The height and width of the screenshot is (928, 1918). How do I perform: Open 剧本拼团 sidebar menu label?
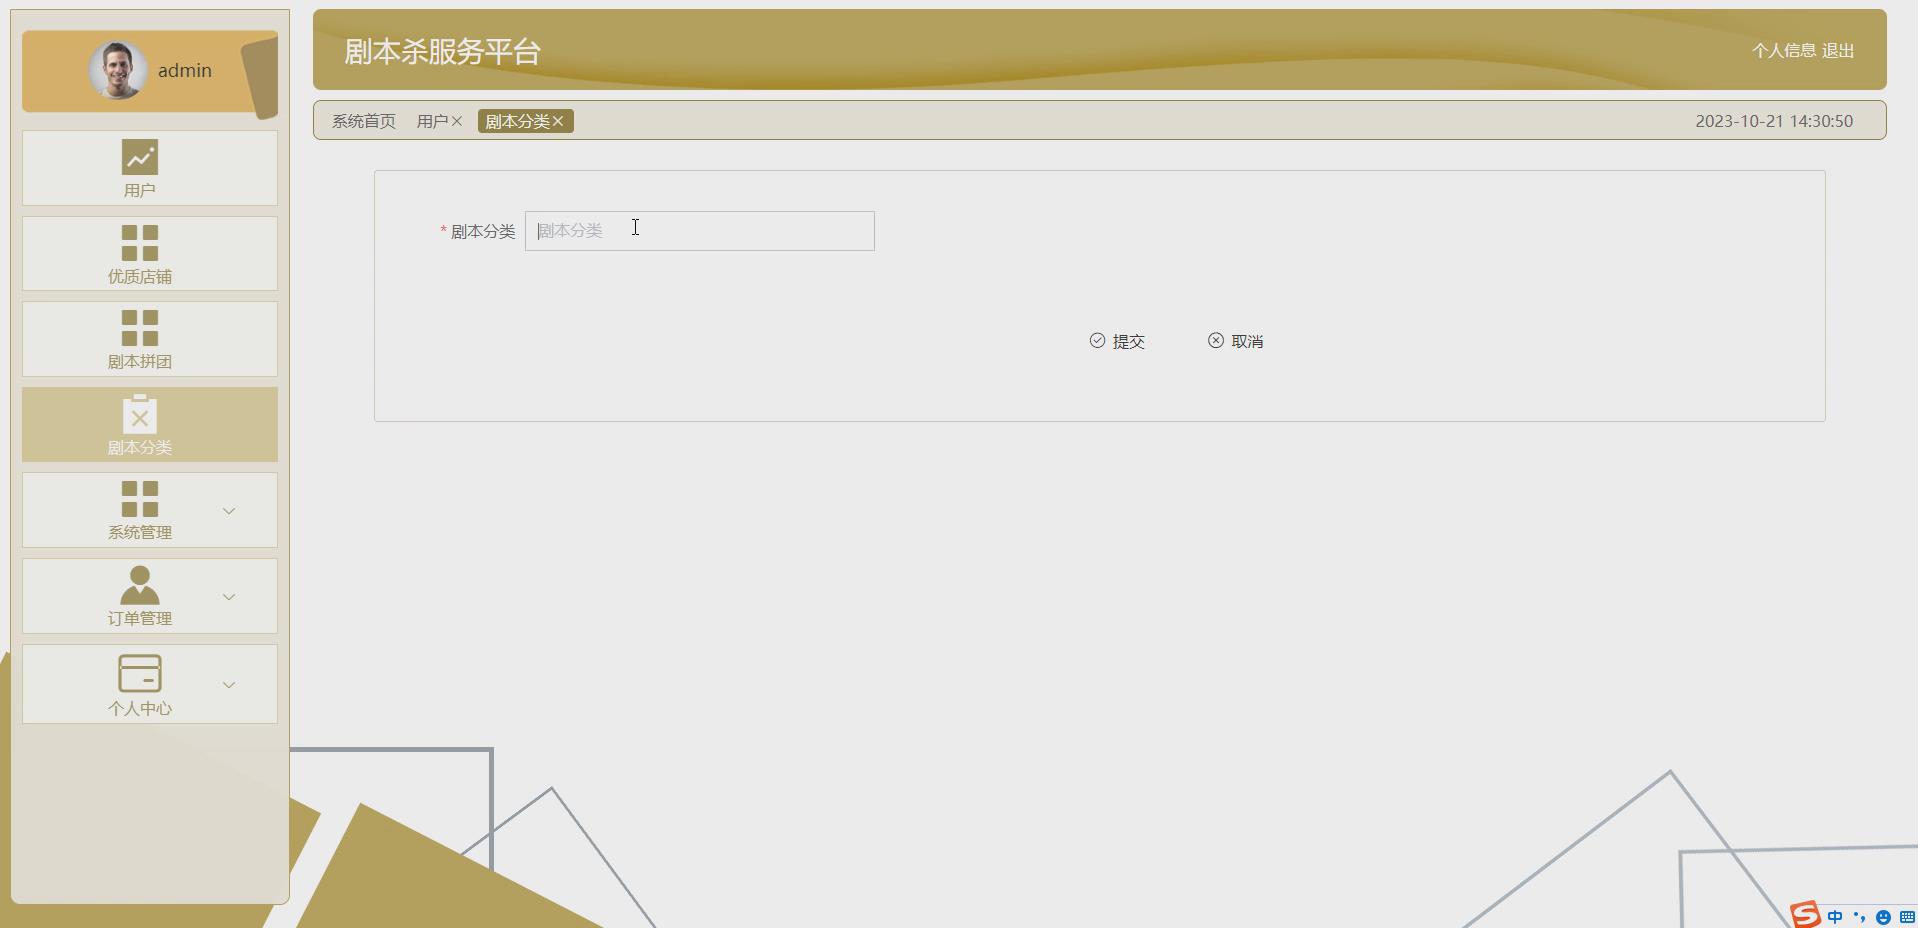(140, 361)
